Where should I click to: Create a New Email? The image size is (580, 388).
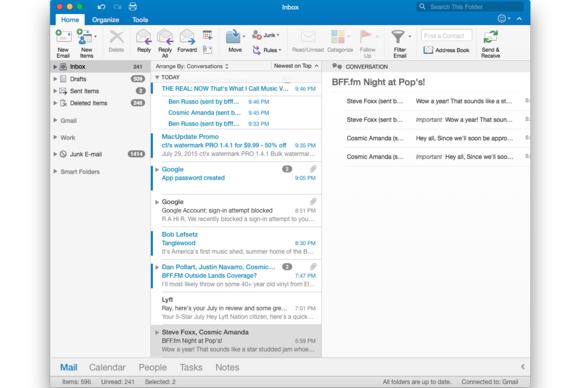pos(63,43)
